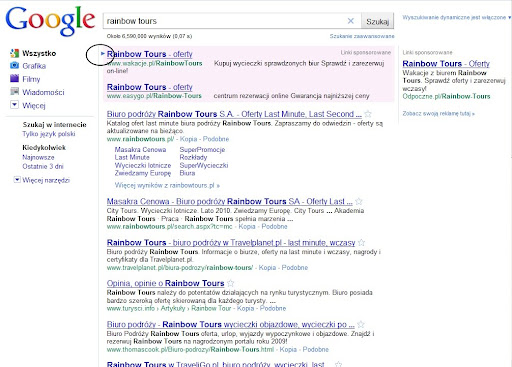Star the Opinia, opinie o Rainbow Tours result

(x=230, y=283)
